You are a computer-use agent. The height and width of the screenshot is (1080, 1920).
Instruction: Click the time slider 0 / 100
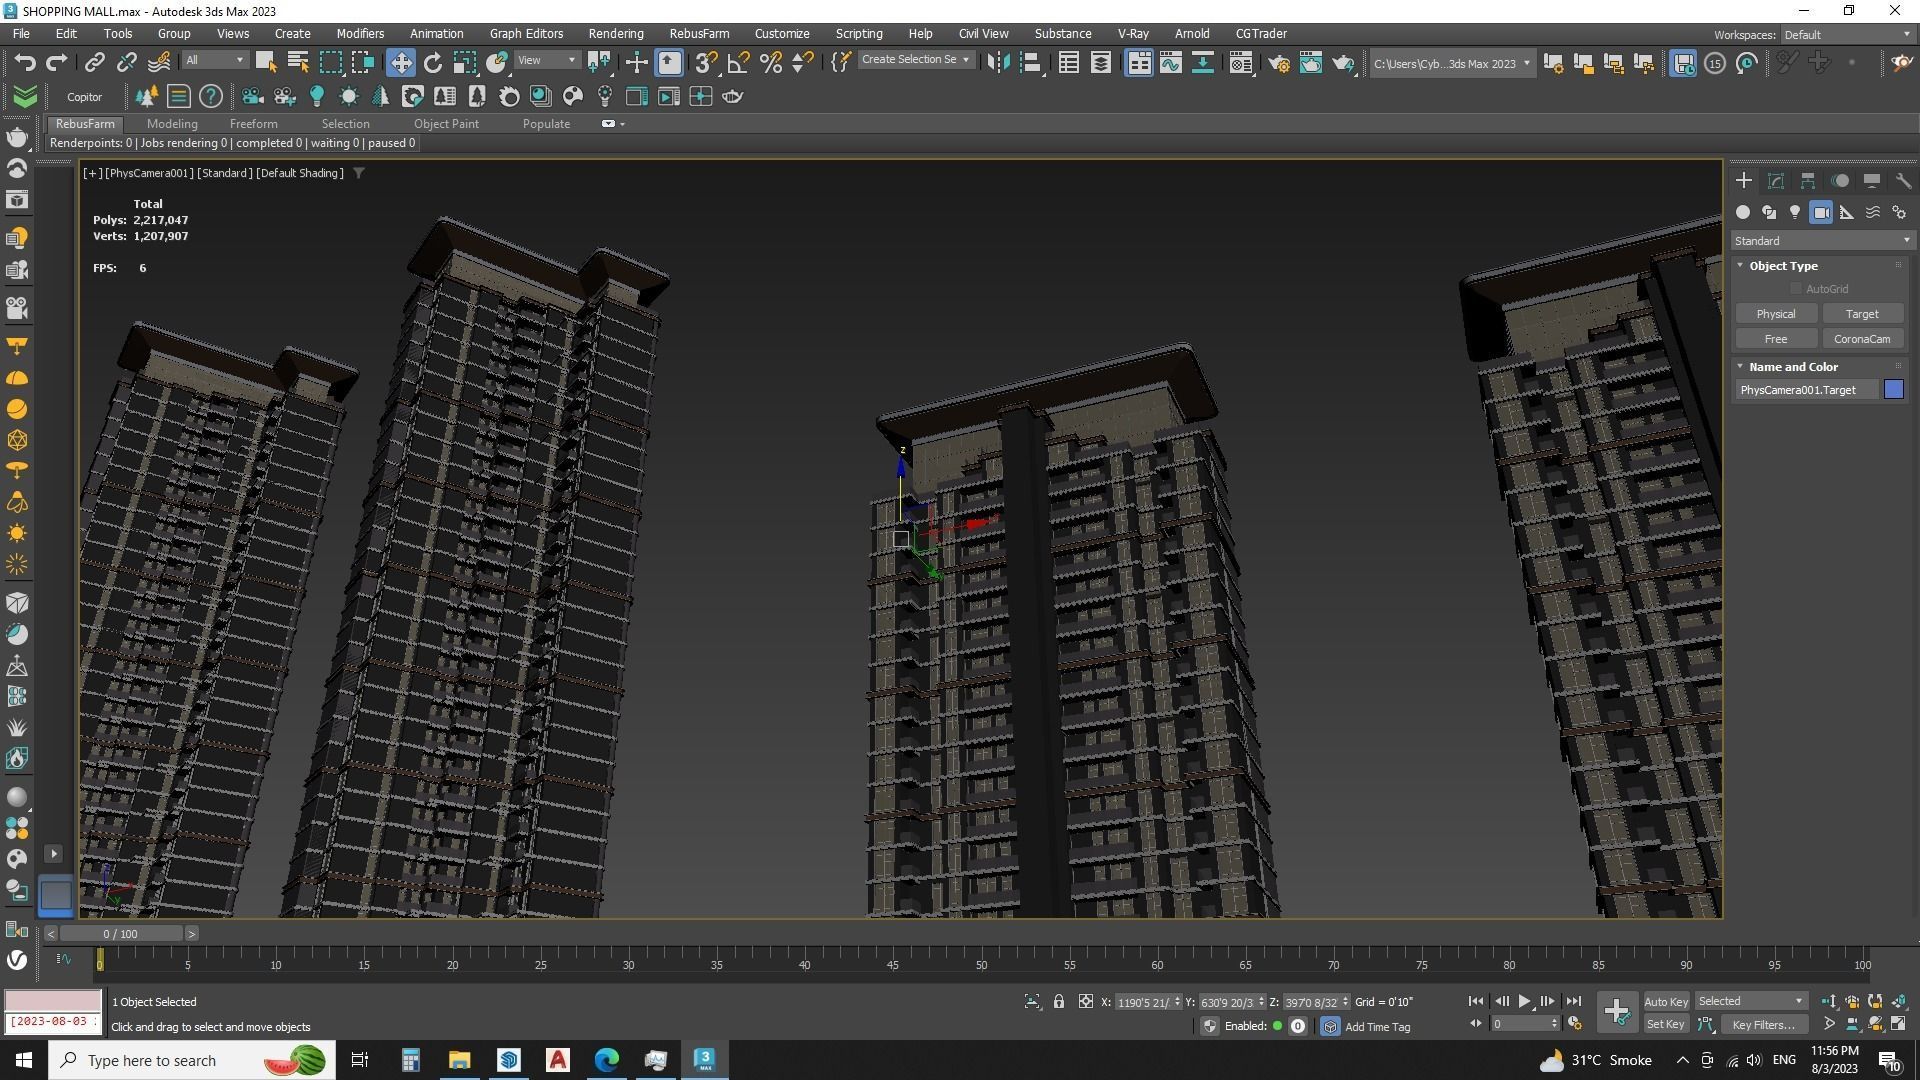click(120, 934)
